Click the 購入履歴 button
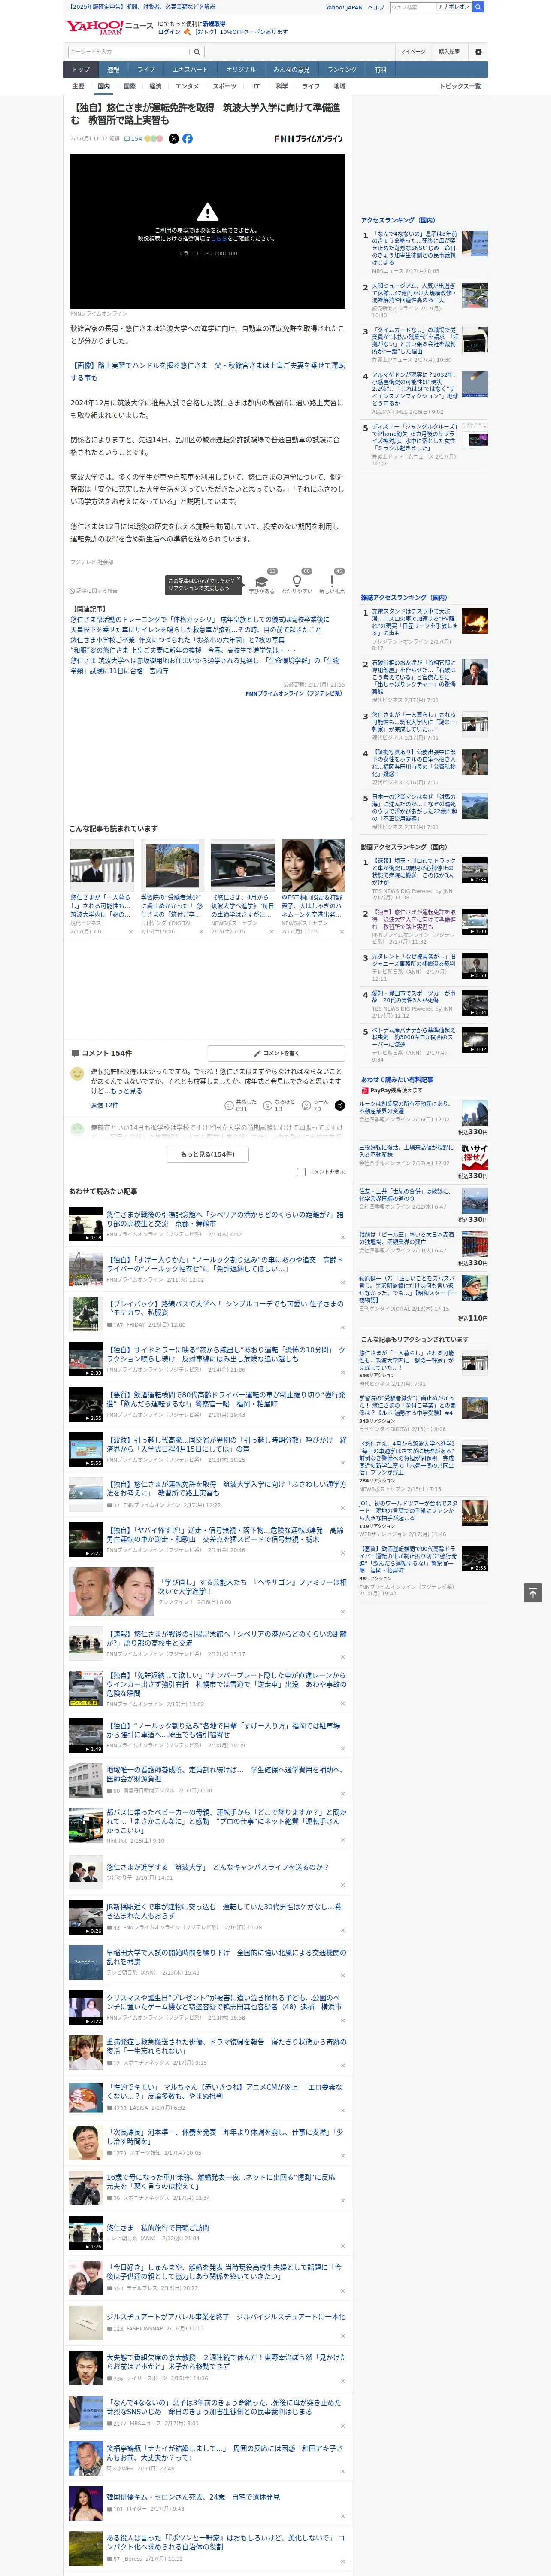Screen dimensions: 551x2576 pyautogui.click(x=449, y=52)
